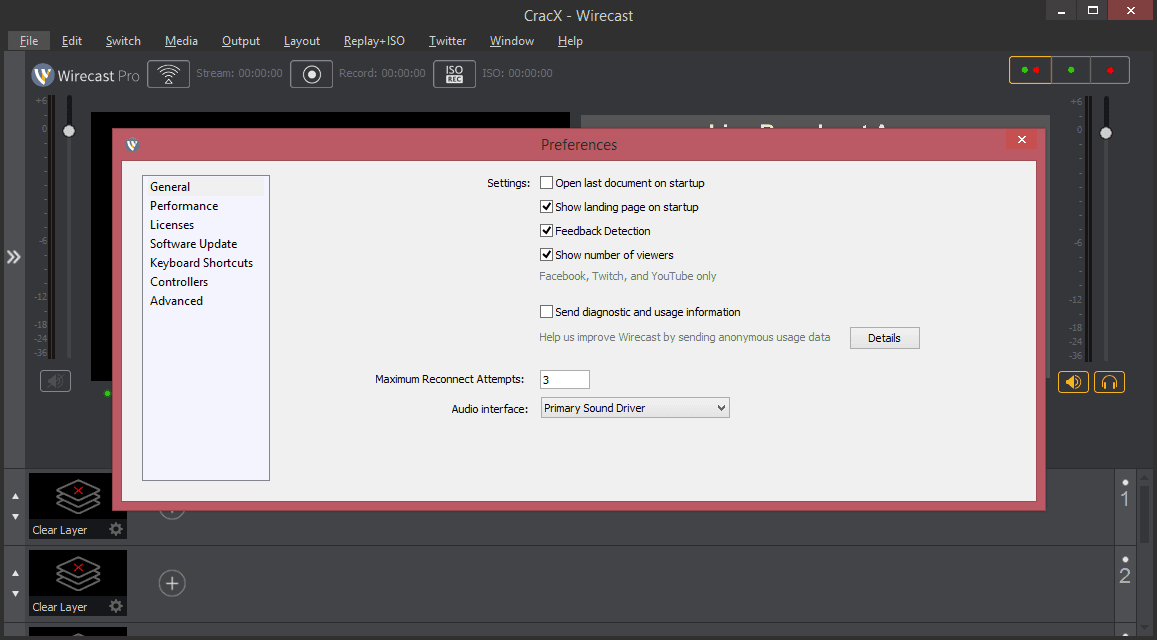Screen dimensions: 1157x640
Task: Open settings gear on layer 2 Clear Layer
Action: 116,605
